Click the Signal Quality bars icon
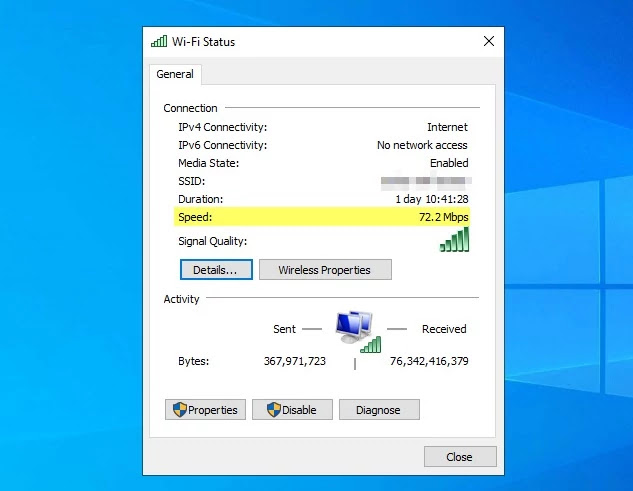633x491 pixels. pos(454,239)
